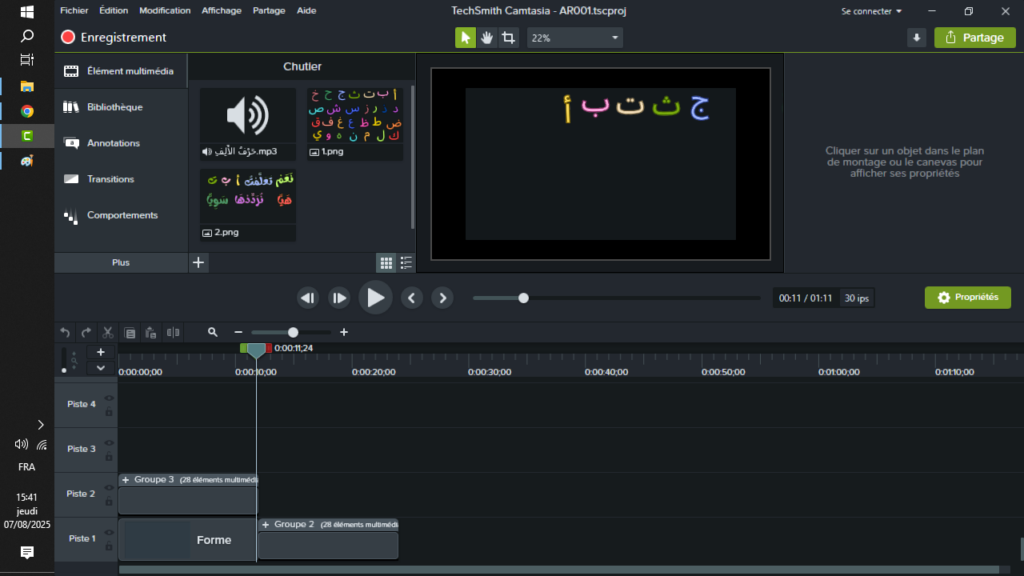Click the scissors Cut icon

click(x=108, y=332)
